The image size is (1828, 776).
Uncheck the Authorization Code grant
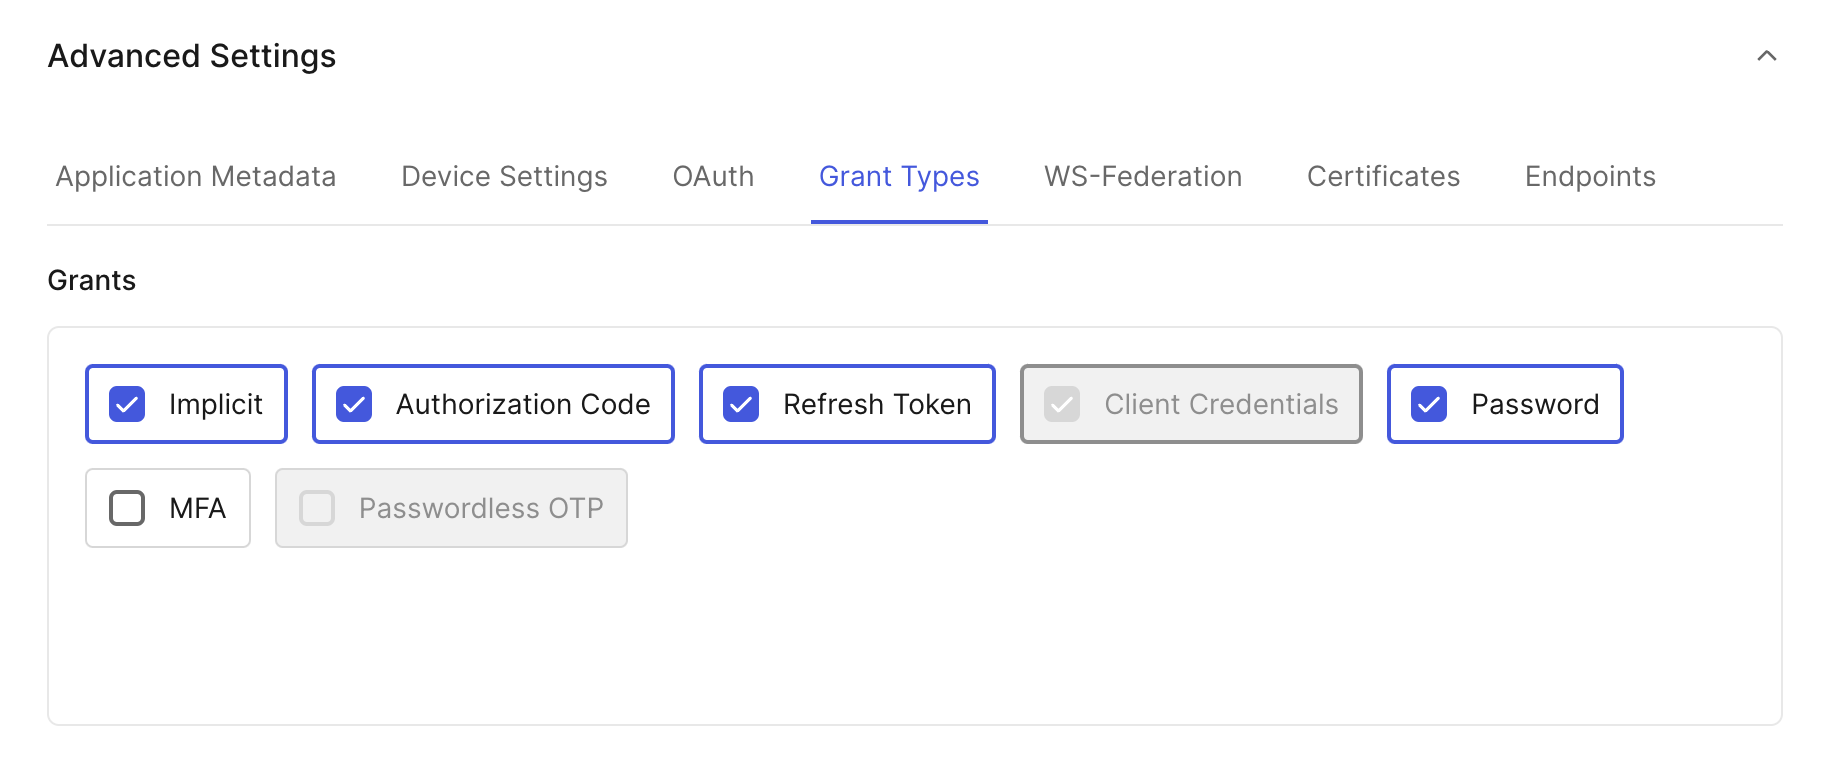pos(352,404)
